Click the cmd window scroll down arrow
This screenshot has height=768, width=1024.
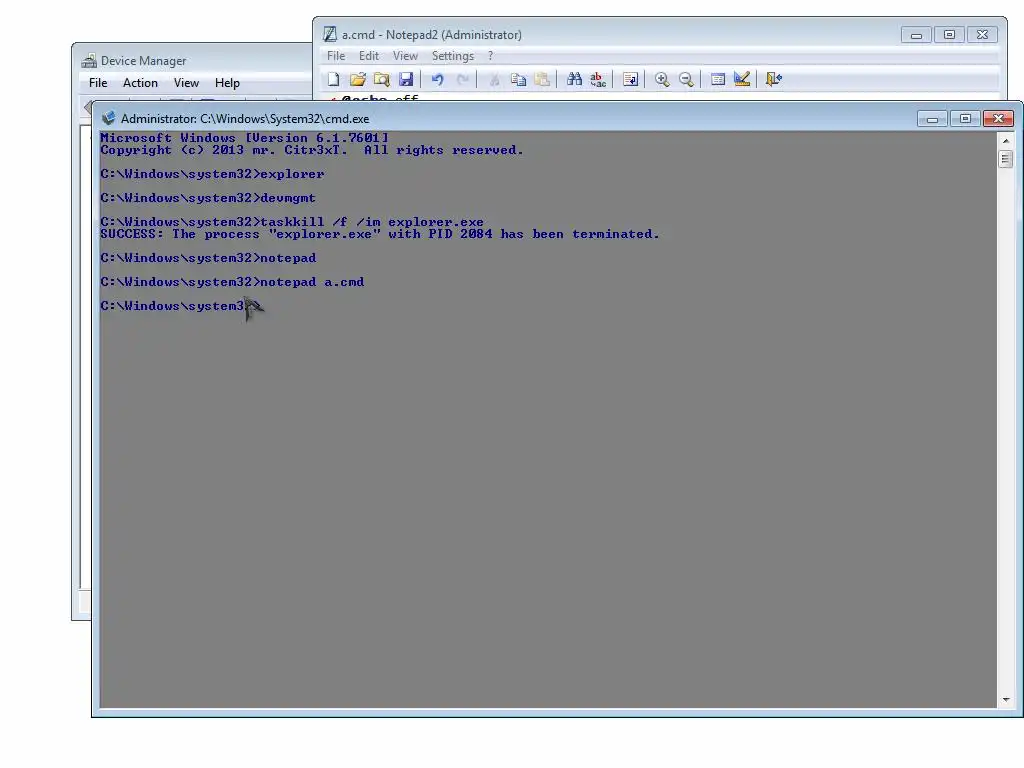(x=1006, y=699)
